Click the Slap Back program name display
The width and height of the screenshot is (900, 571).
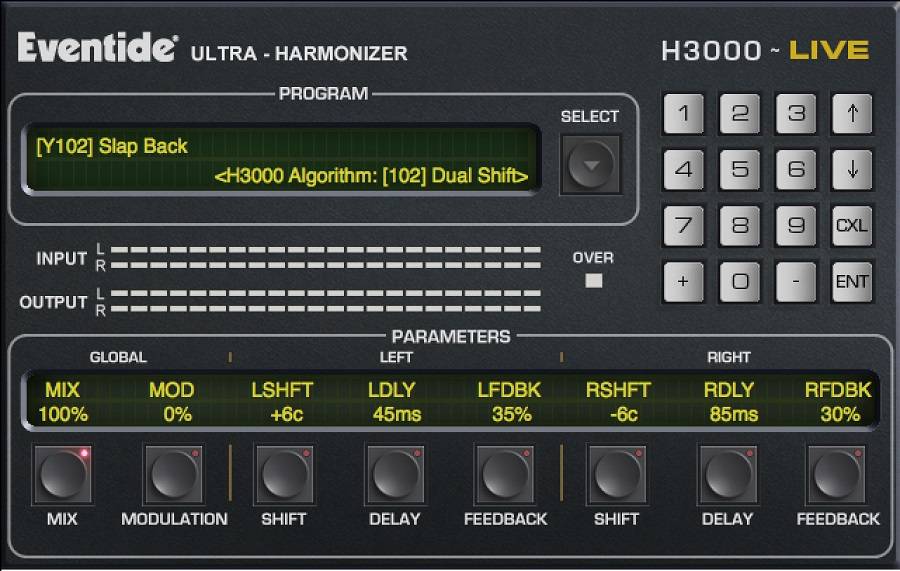112,146
